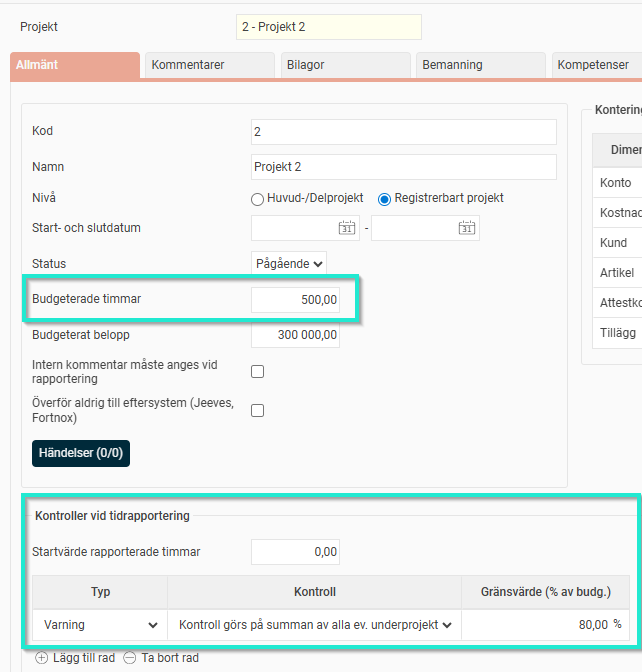Enable intern kommentar måste anges checkbox

[x=257, y=372]
